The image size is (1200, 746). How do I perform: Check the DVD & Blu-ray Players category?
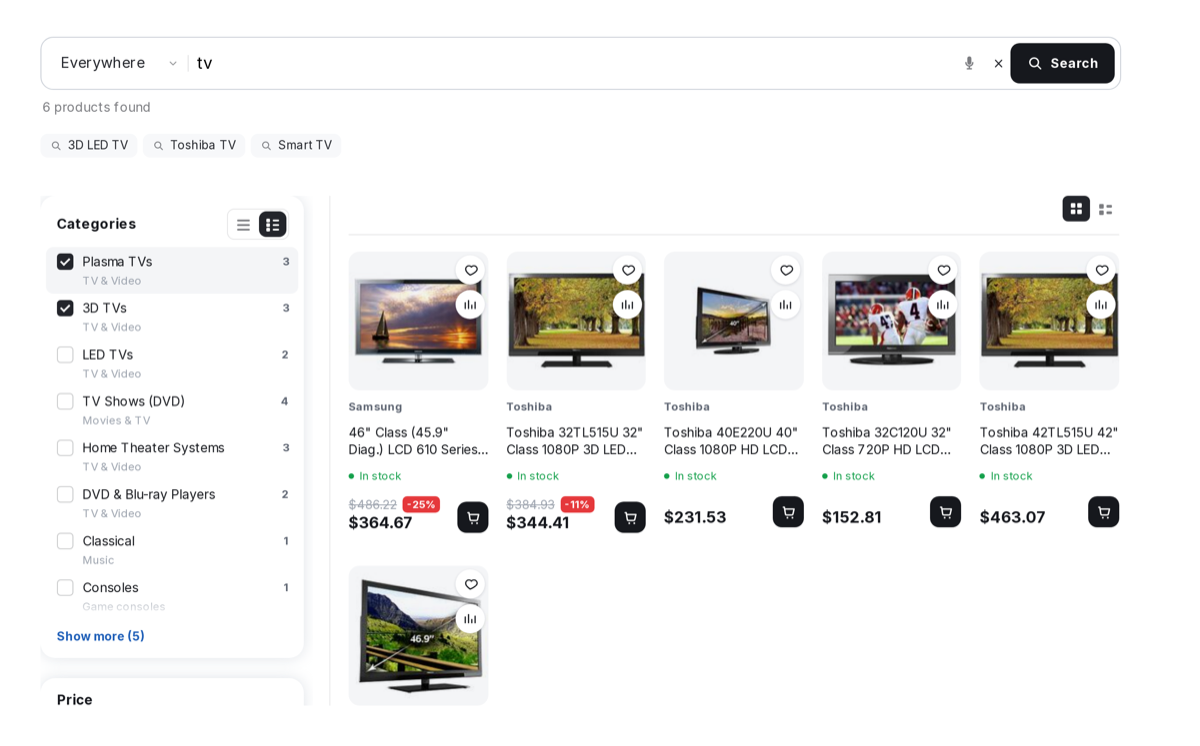(x=65, y=494)
